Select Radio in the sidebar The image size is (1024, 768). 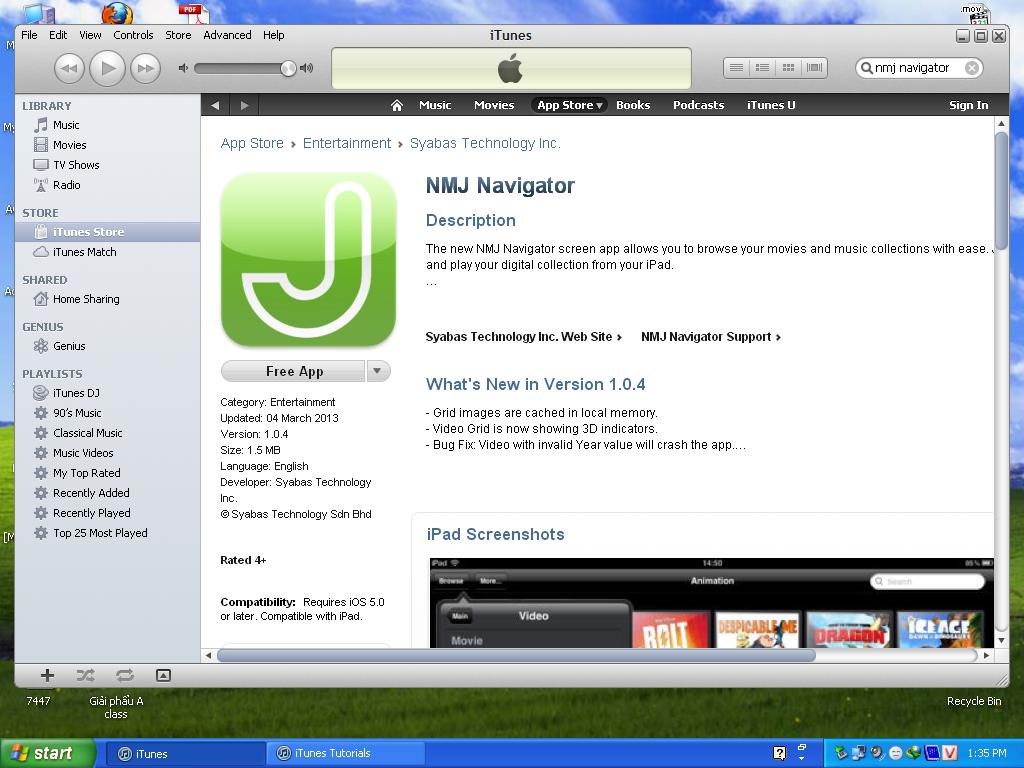[67, 185]
